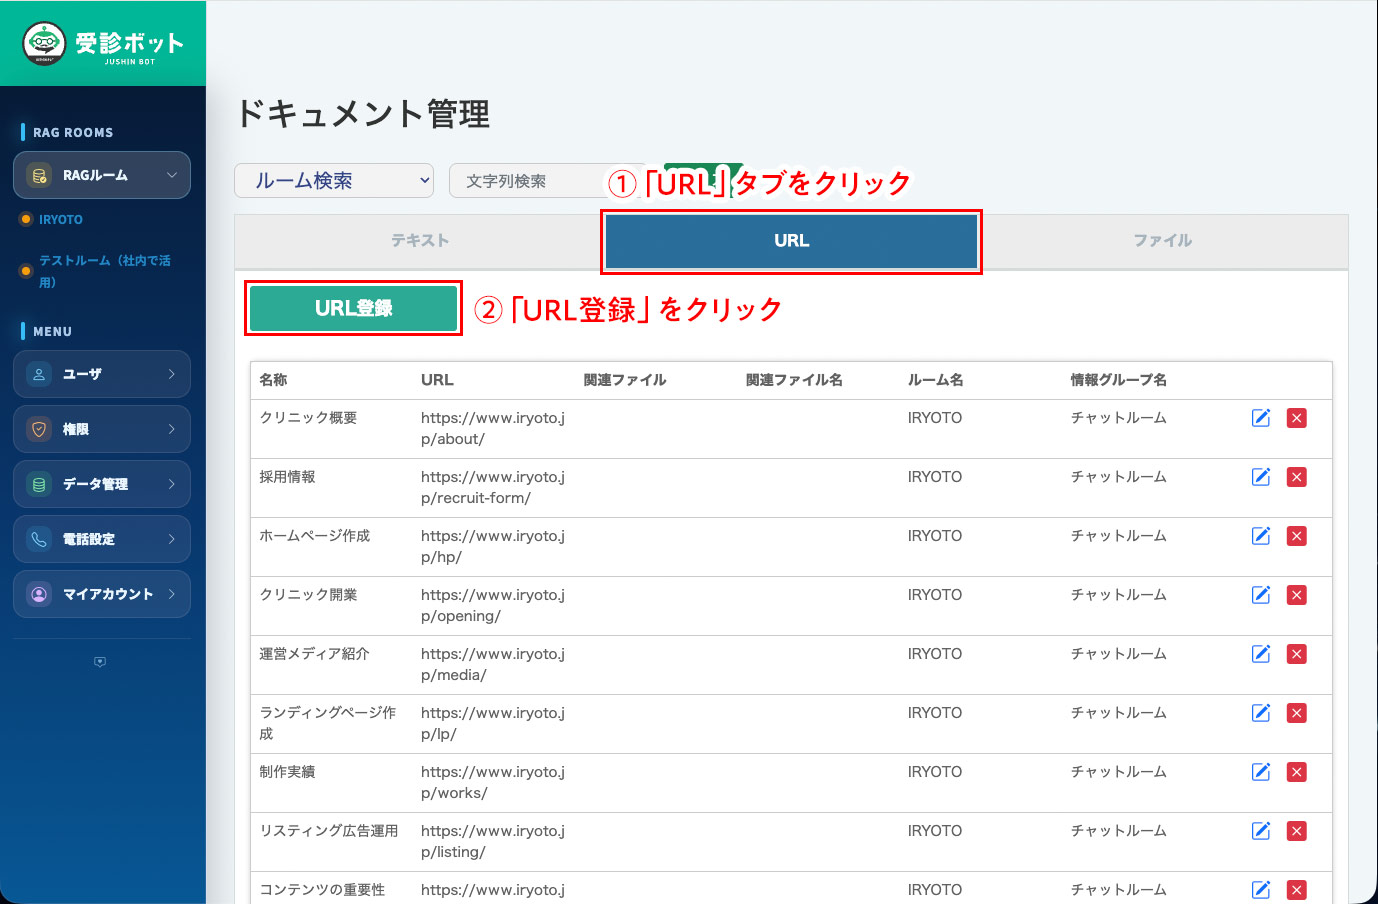Edit the コンテンツの重要性 row
Screen dimensions: 1378x904
point(1261,890)
